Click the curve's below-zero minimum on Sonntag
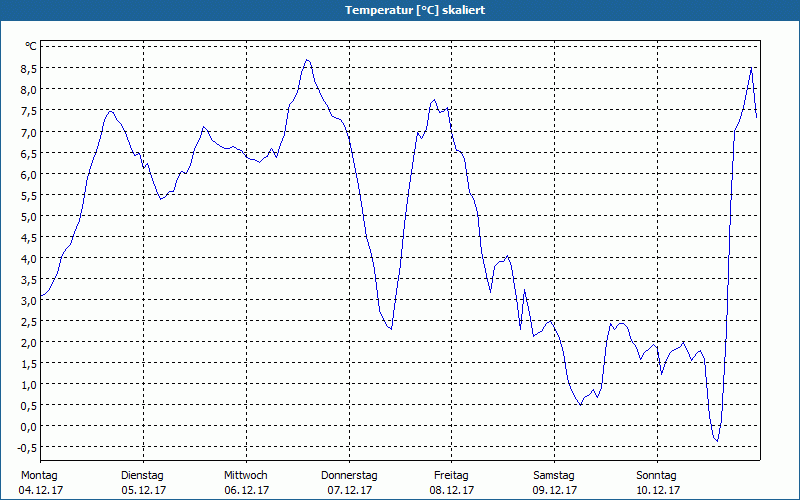800x500 pixels. (716, 440)
